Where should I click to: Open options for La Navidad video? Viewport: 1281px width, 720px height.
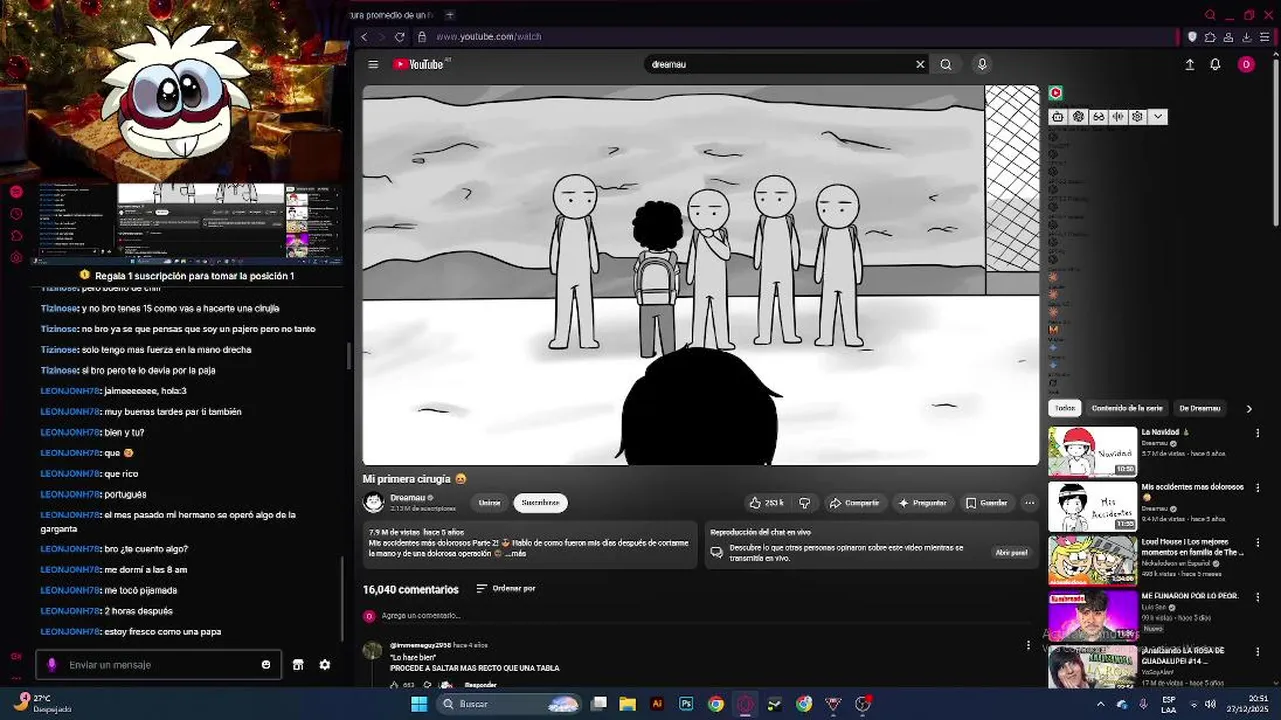click(x=1258, y=433)
